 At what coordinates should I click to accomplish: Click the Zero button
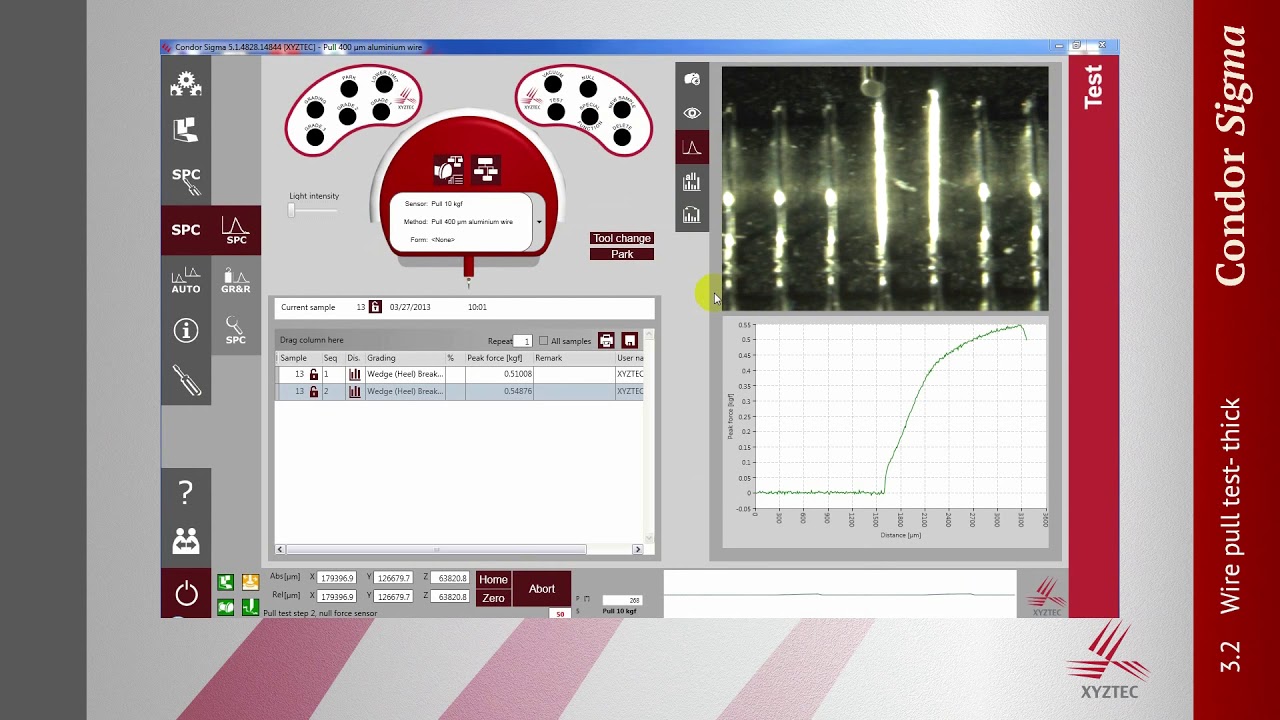pyautogui.click(x=493, y=598)
